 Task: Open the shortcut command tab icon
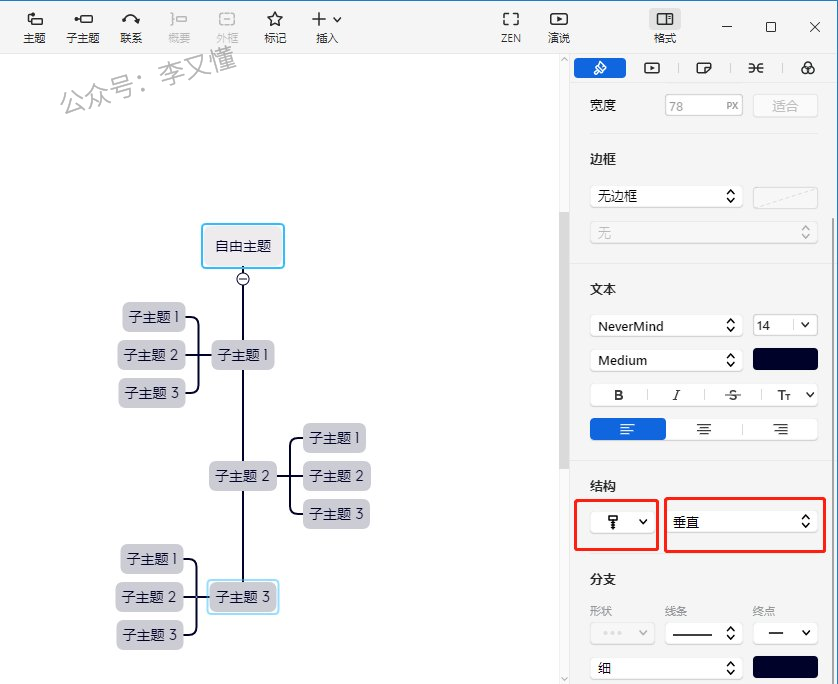(x=756, y=68)
